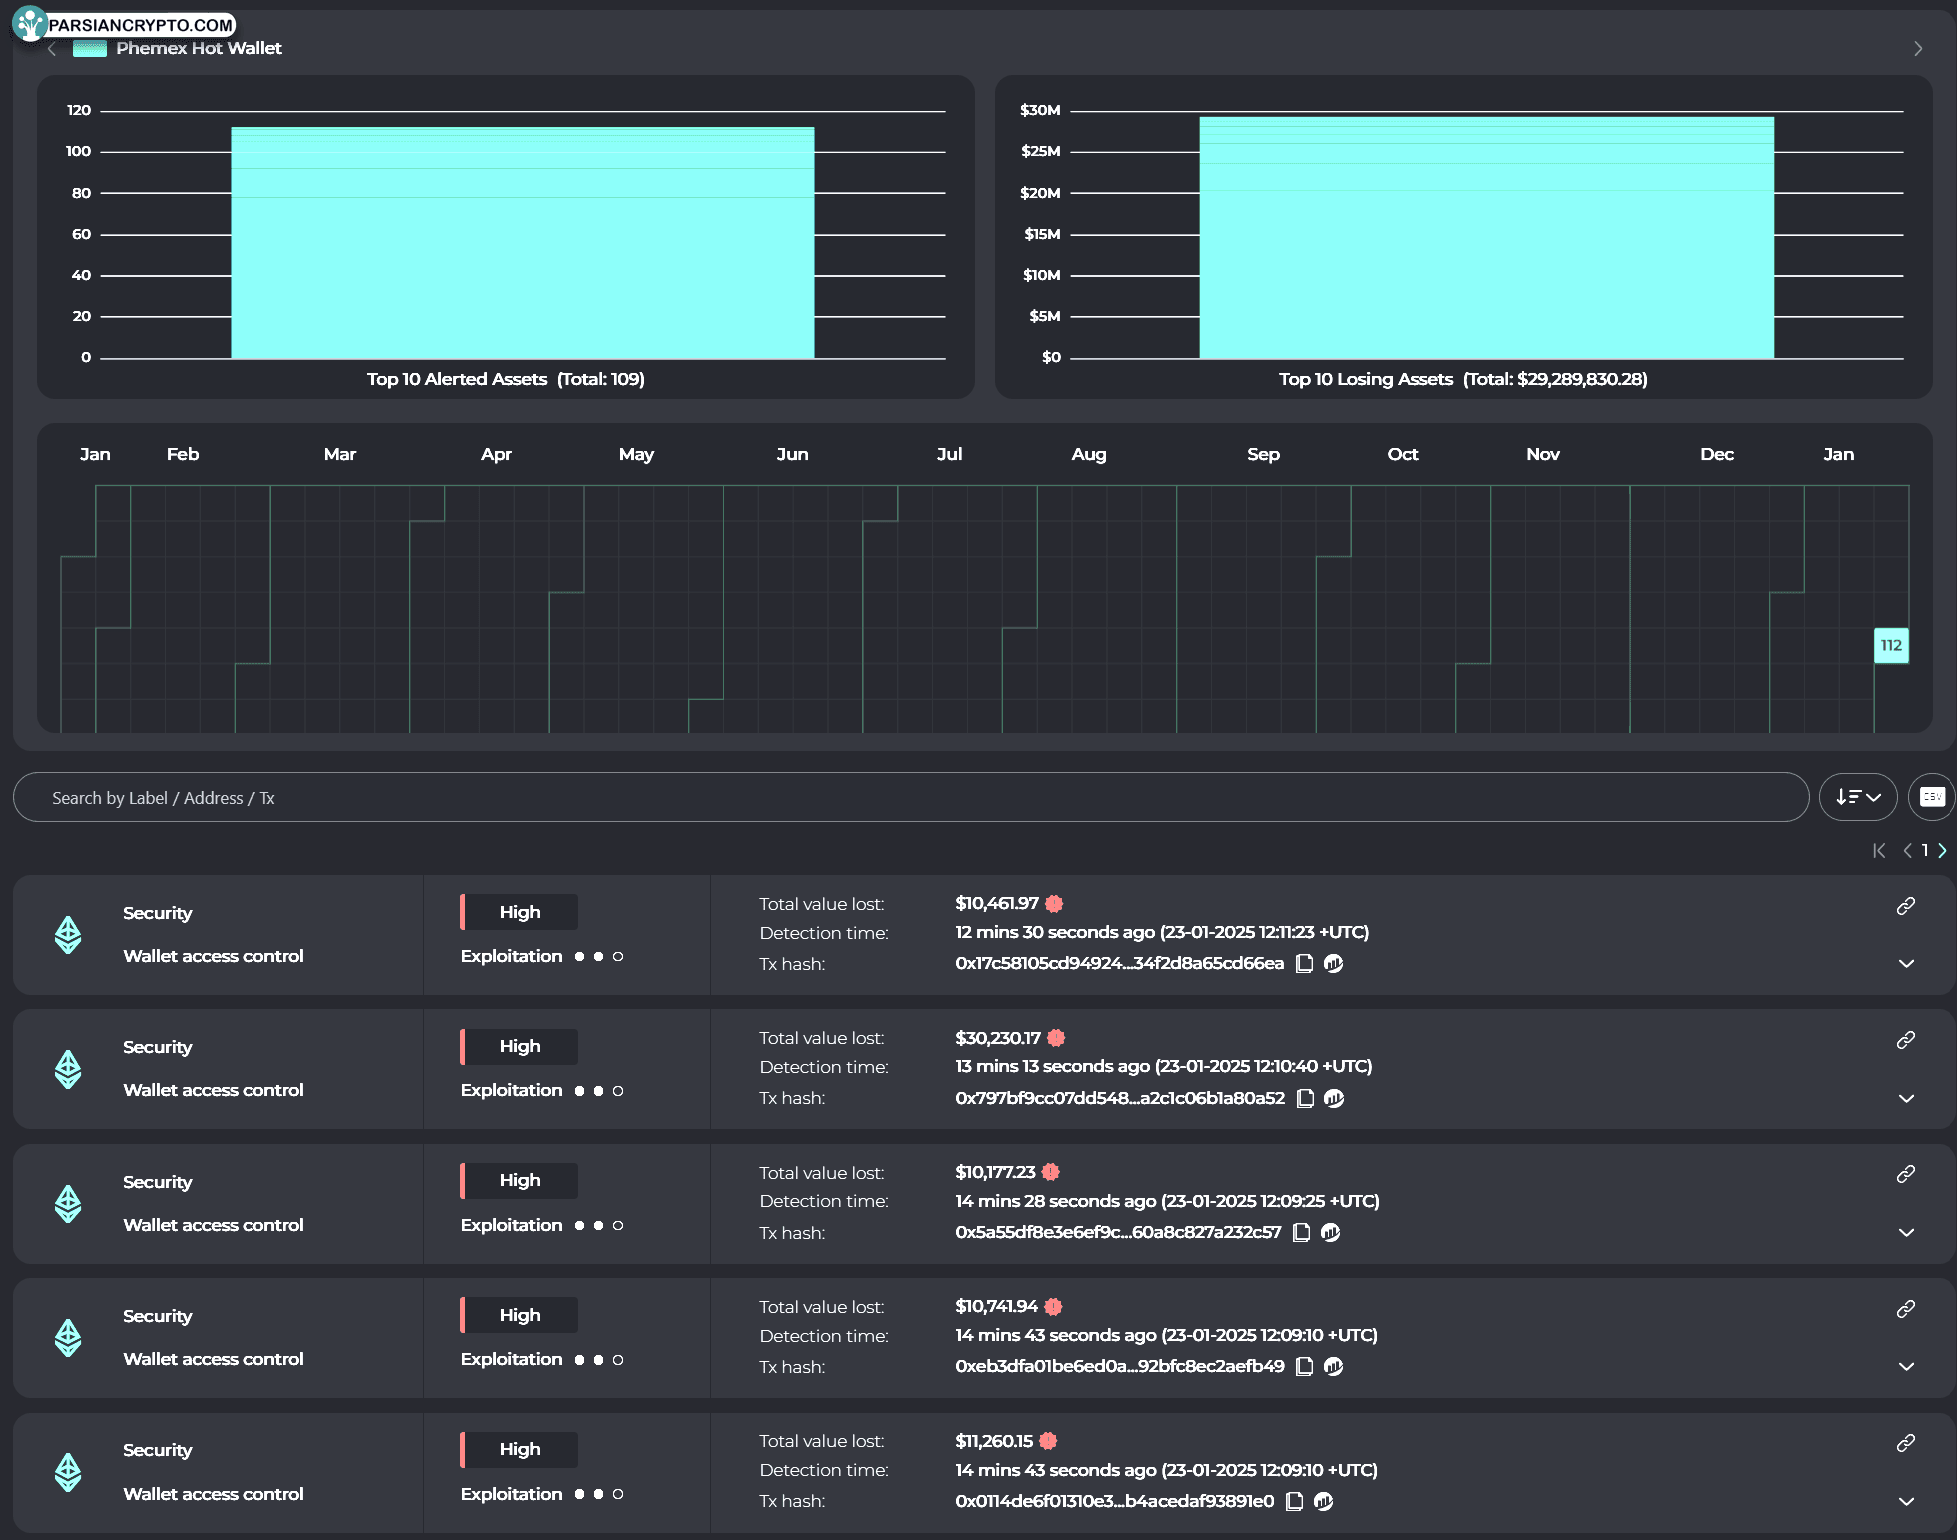Click Ethereum icon on $10,177.23 alert row
The height and width of the screenshot is (1540, 1957).
(x=68, y=1204)
